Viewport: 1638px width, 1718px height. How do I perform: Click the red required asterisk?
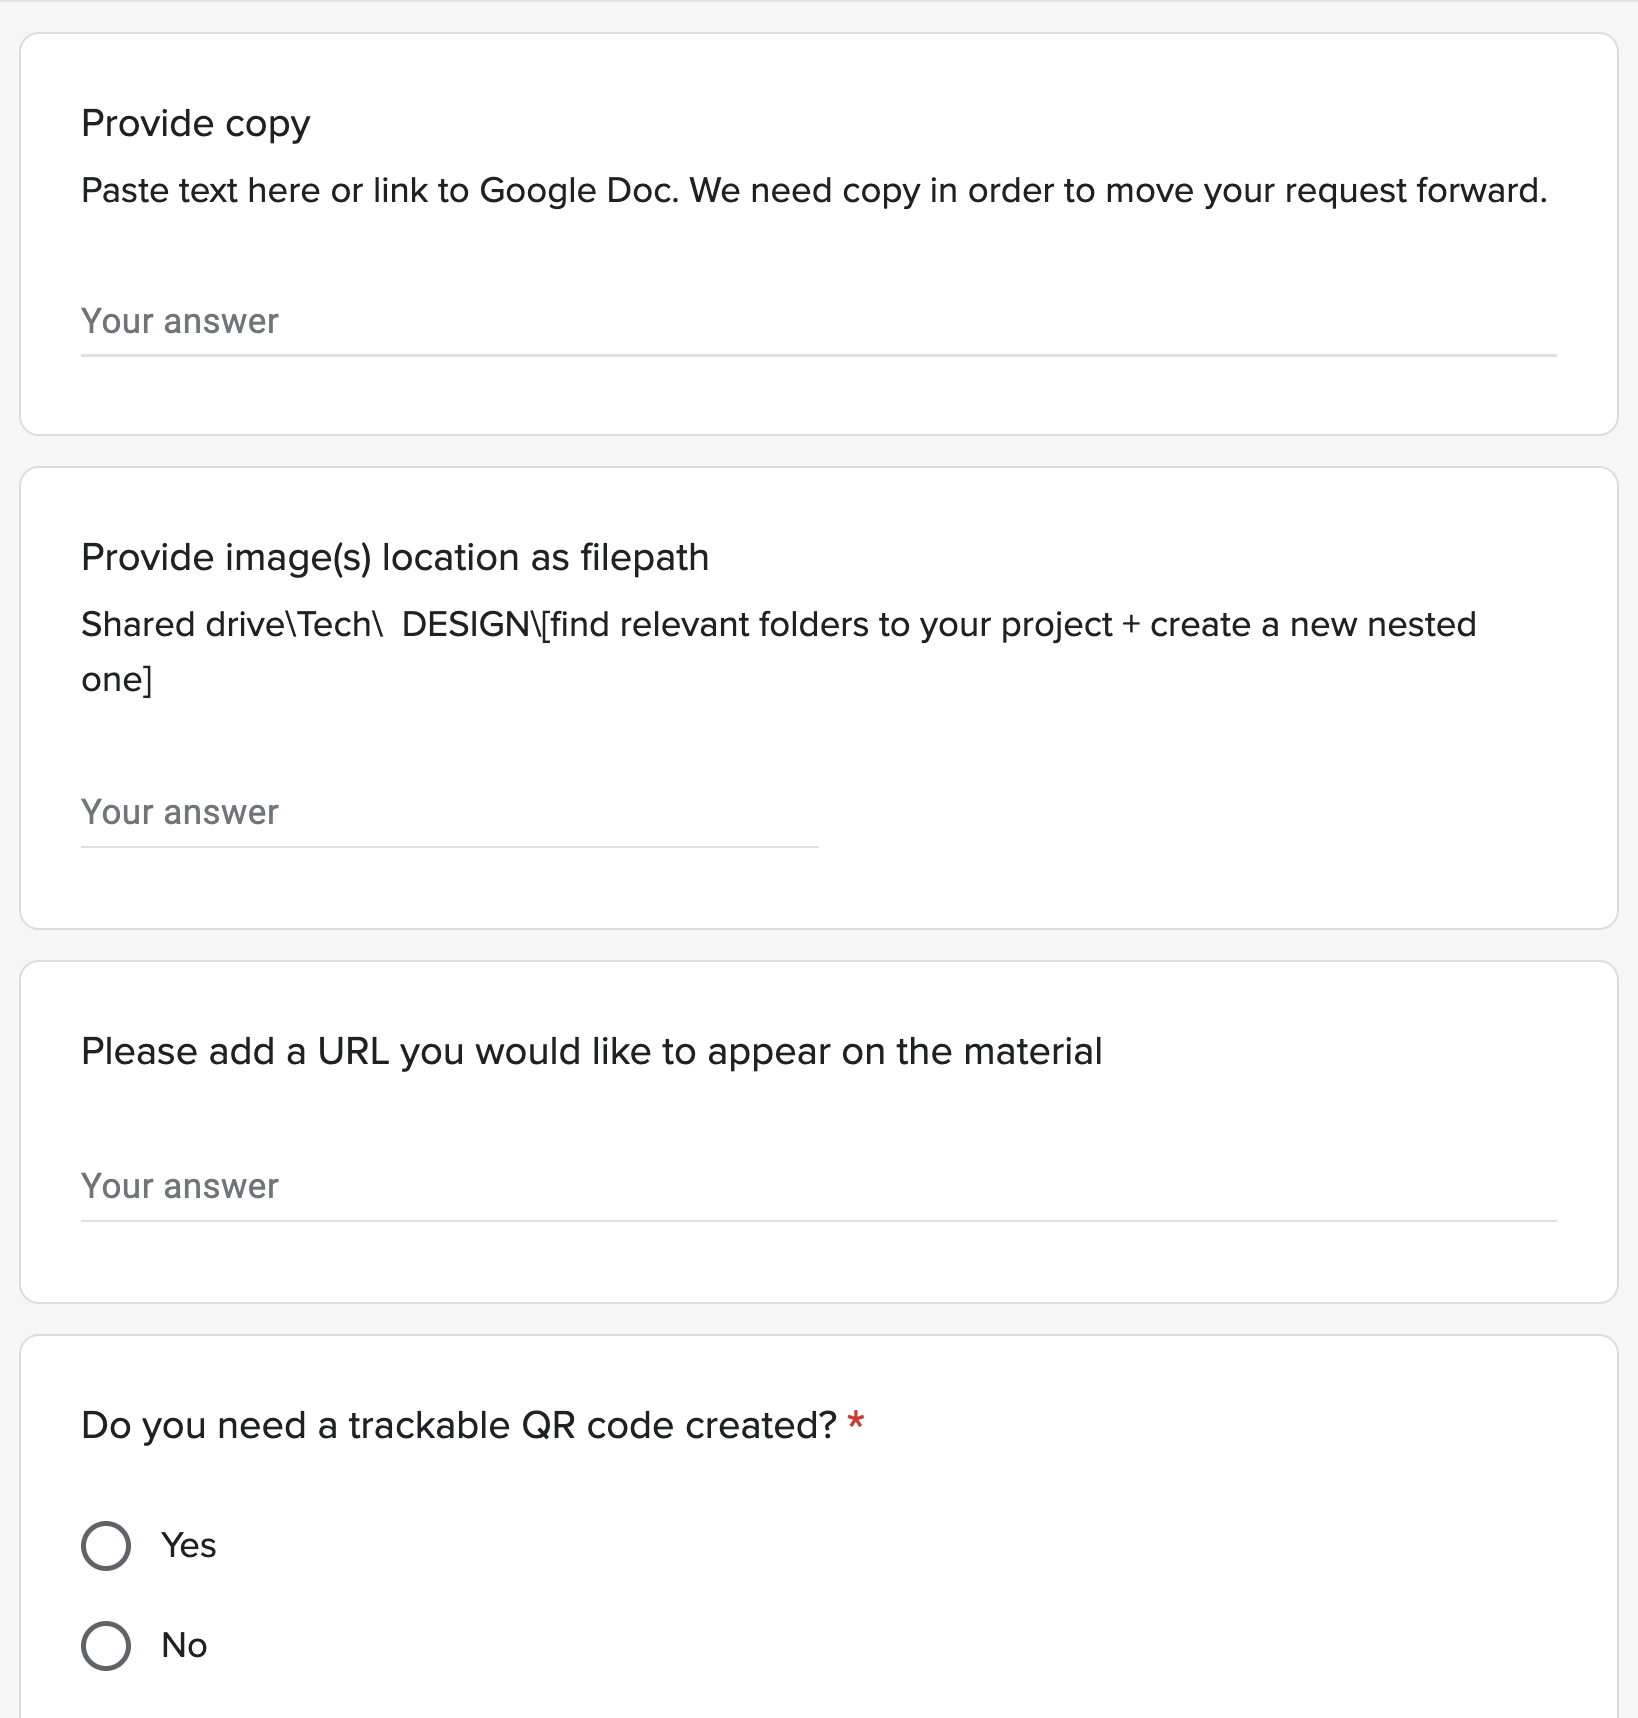coord(856,1422)
